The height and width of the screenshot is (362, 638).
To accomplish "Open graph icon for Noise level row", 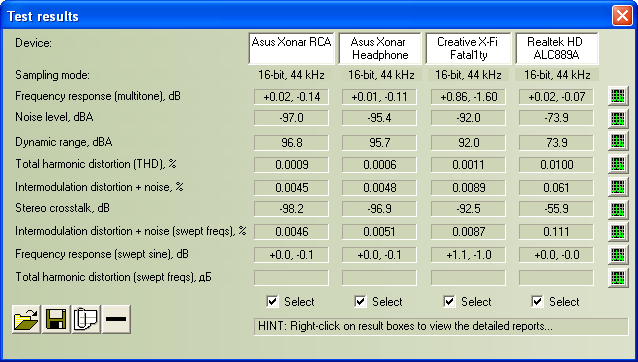I will (x=618, y=118).
